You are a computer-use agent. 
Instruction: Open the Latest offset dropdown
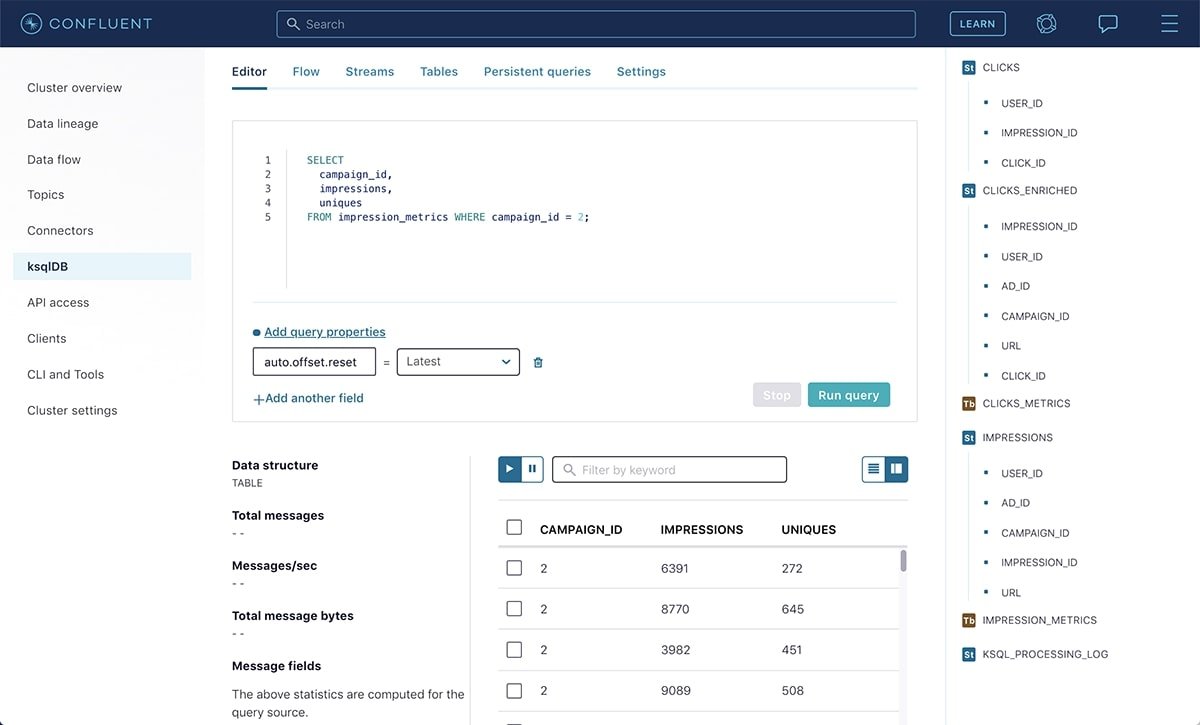tap(458, 362)
